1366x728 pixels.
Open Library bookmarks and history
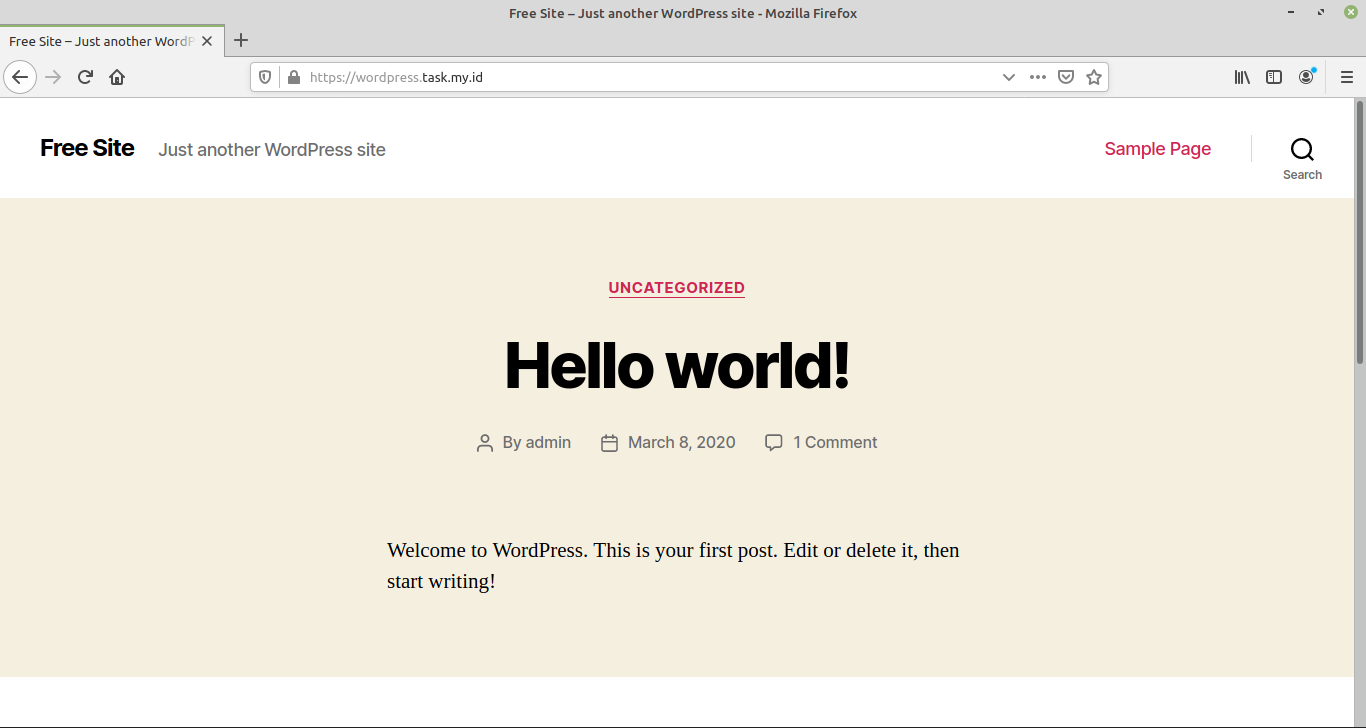click(1242, 77)
